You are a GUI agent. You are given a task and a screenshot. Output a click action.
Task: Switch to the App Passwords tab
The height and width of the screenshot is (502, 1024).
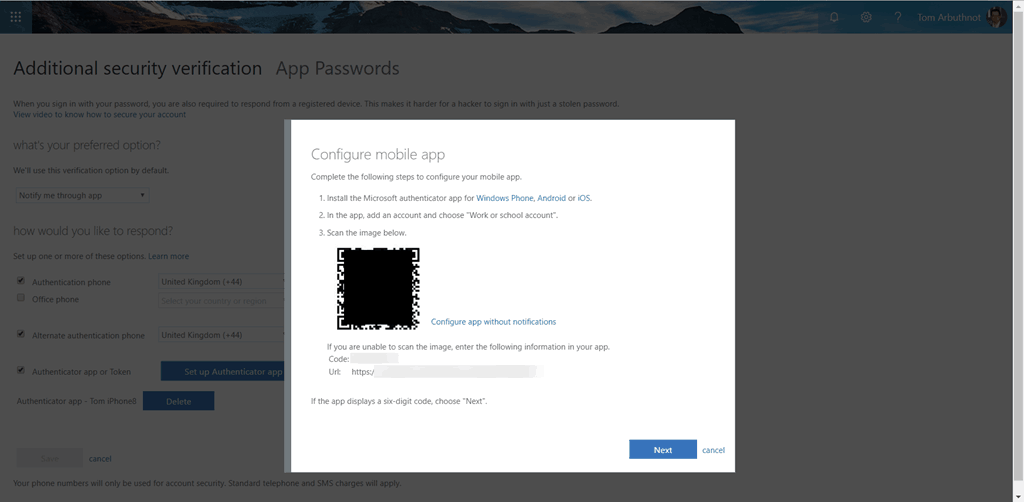coord(337,69)
